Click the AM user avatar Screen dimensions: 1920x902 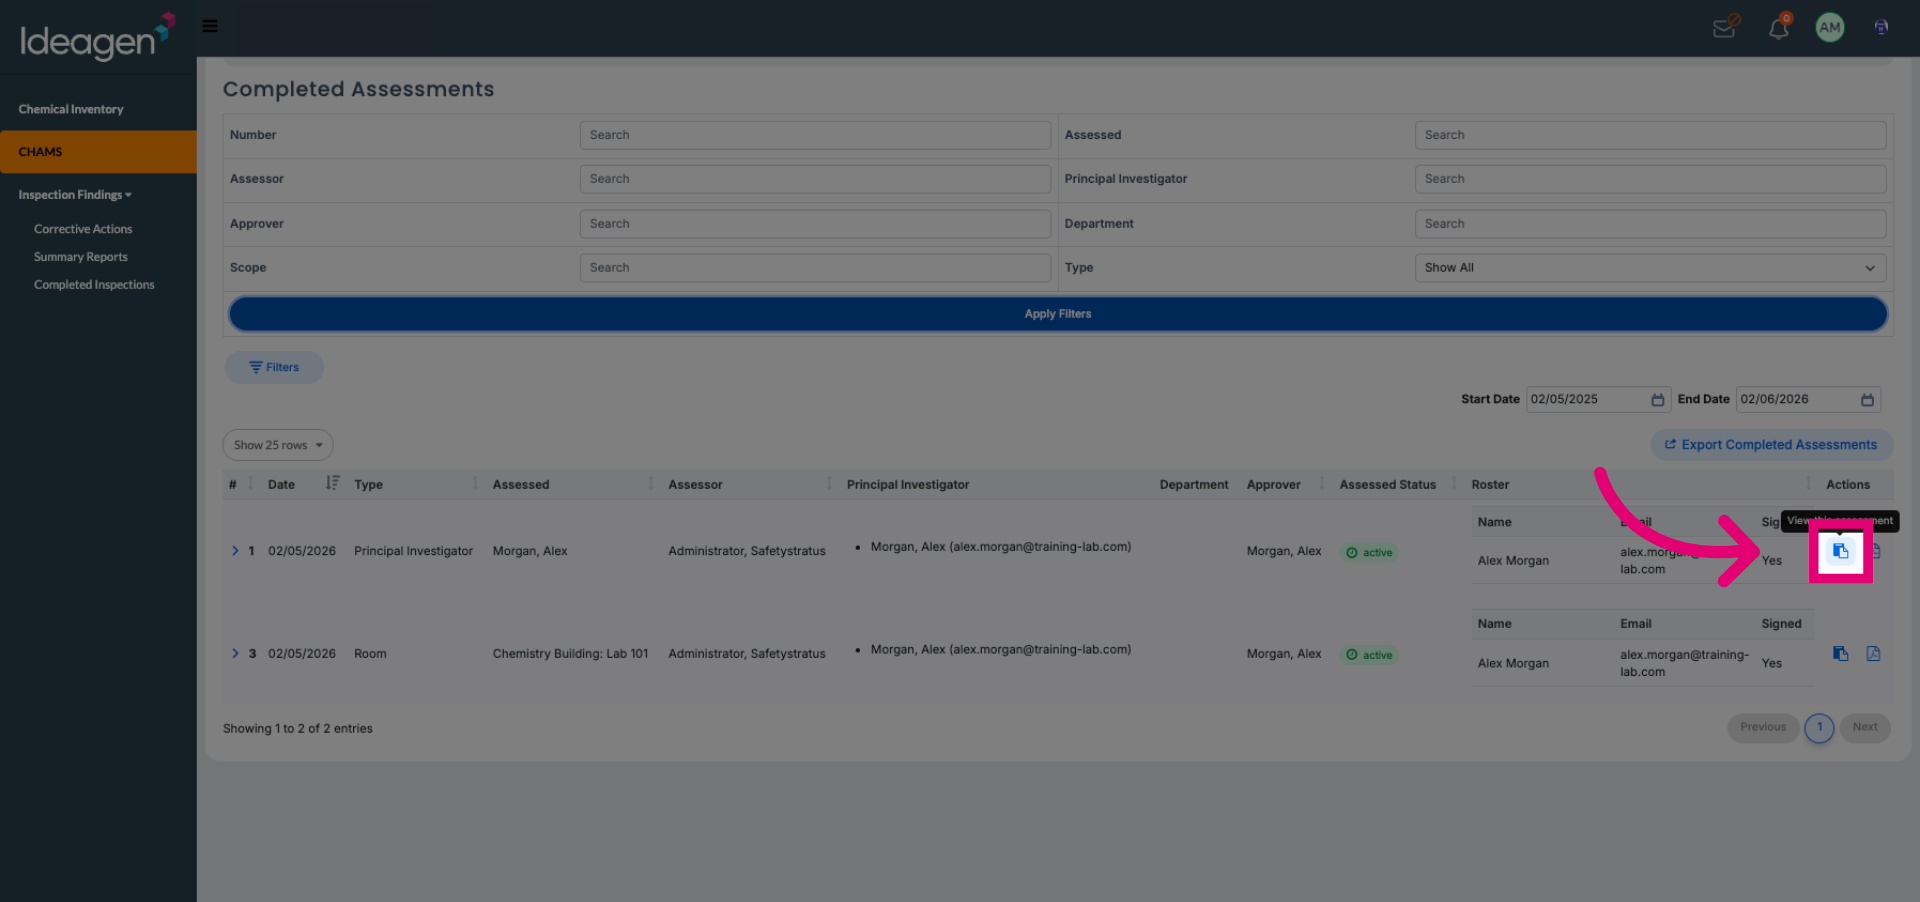(1830, 27)
